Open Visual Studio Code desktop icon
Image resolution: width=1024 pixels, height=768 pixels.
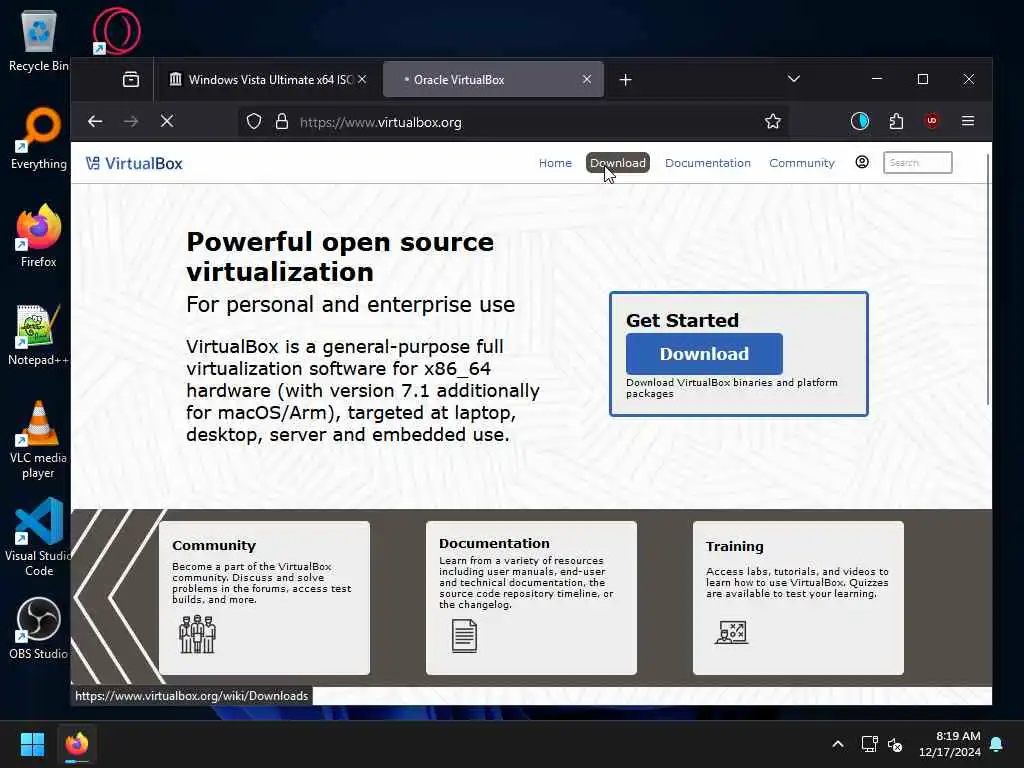click(38, 538)
